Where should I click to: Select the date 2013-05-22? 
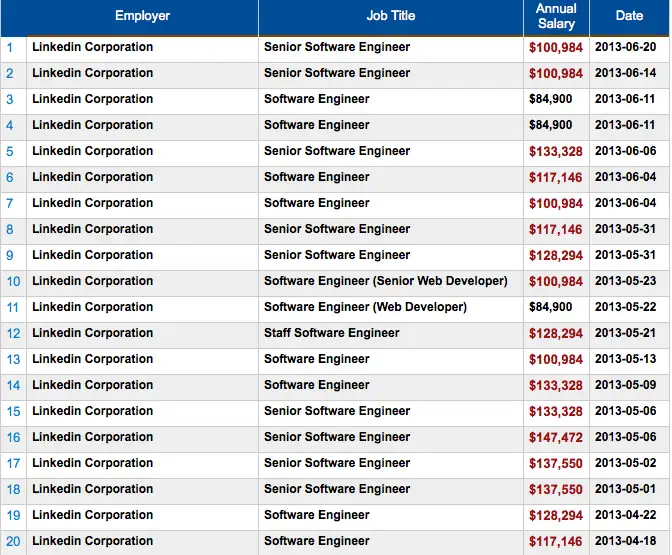pos(625,307)
